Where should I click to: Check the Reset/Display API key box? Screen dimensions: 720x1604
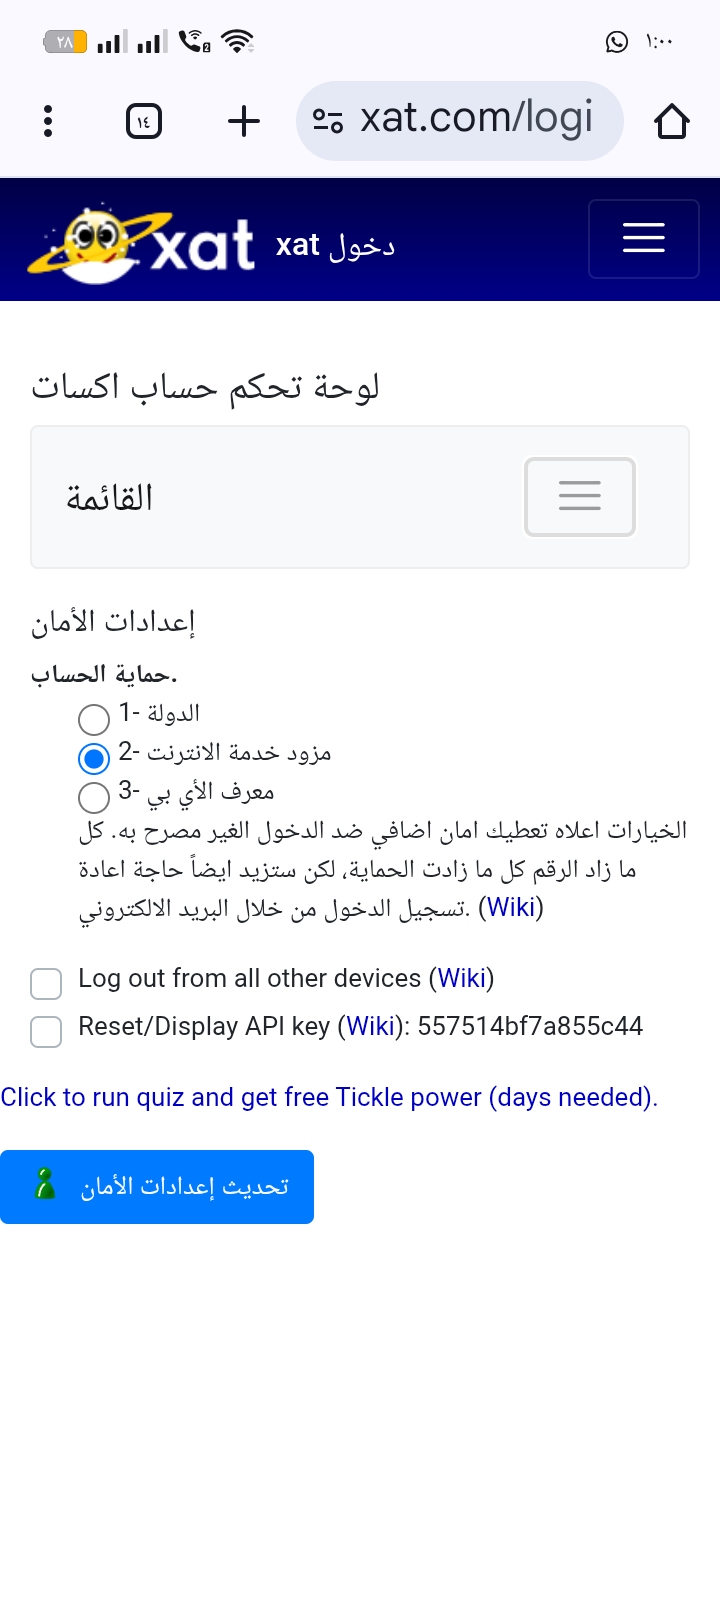[x=46, y=1031]
